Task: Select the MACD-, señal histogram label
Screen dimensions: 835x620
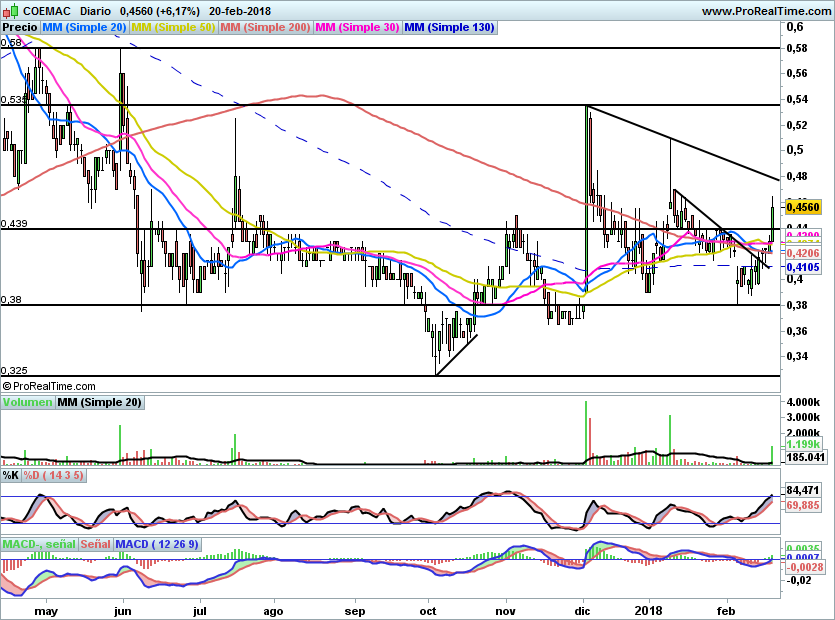Action: pyautogui.click(x=37, y=544)
